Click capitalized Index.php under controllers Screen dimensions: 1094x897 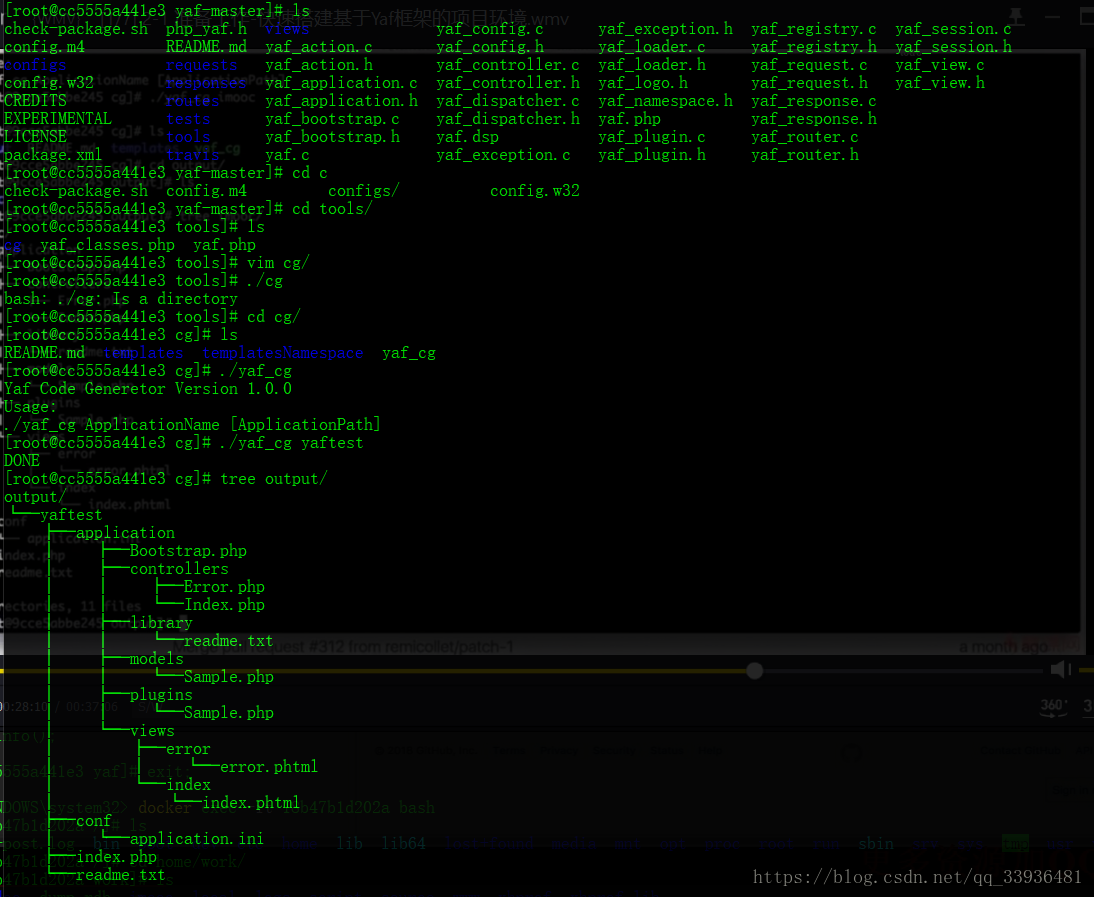pyautogui.click(x=224, y=605)
